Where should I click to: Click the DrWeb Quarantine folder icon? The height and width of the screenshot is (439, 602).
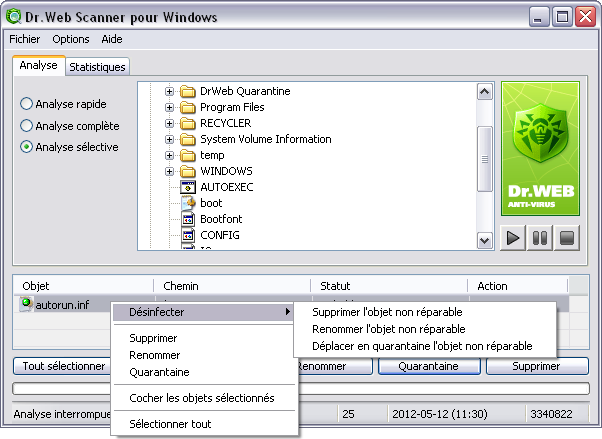[x=188, y=91]
